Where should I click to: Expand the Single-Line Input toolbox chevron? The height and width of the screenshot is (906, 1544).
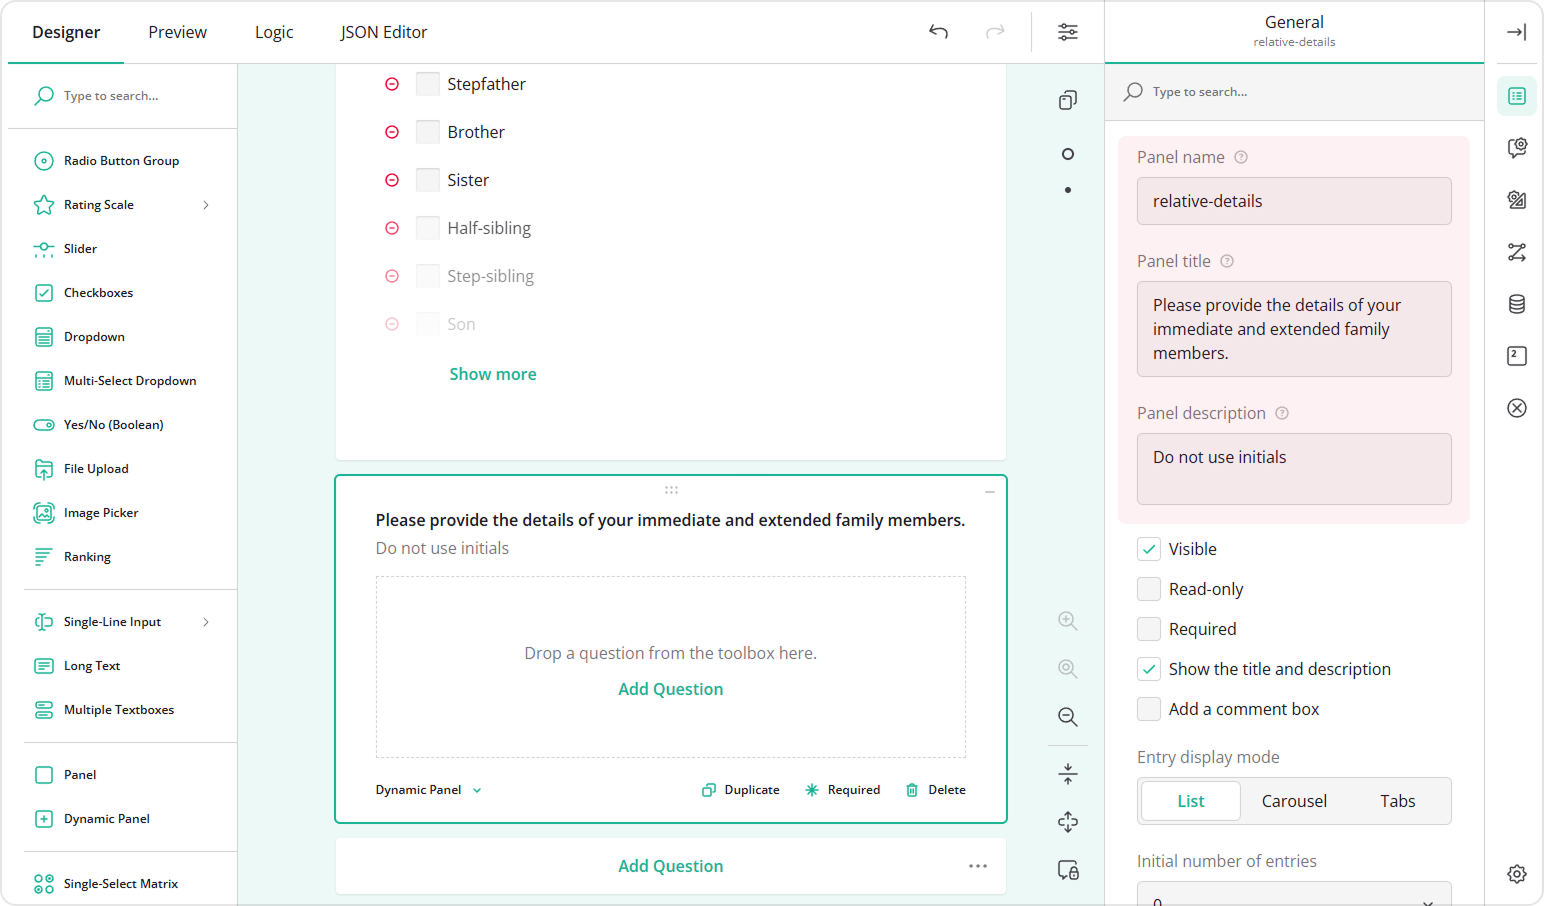(206, 621)
